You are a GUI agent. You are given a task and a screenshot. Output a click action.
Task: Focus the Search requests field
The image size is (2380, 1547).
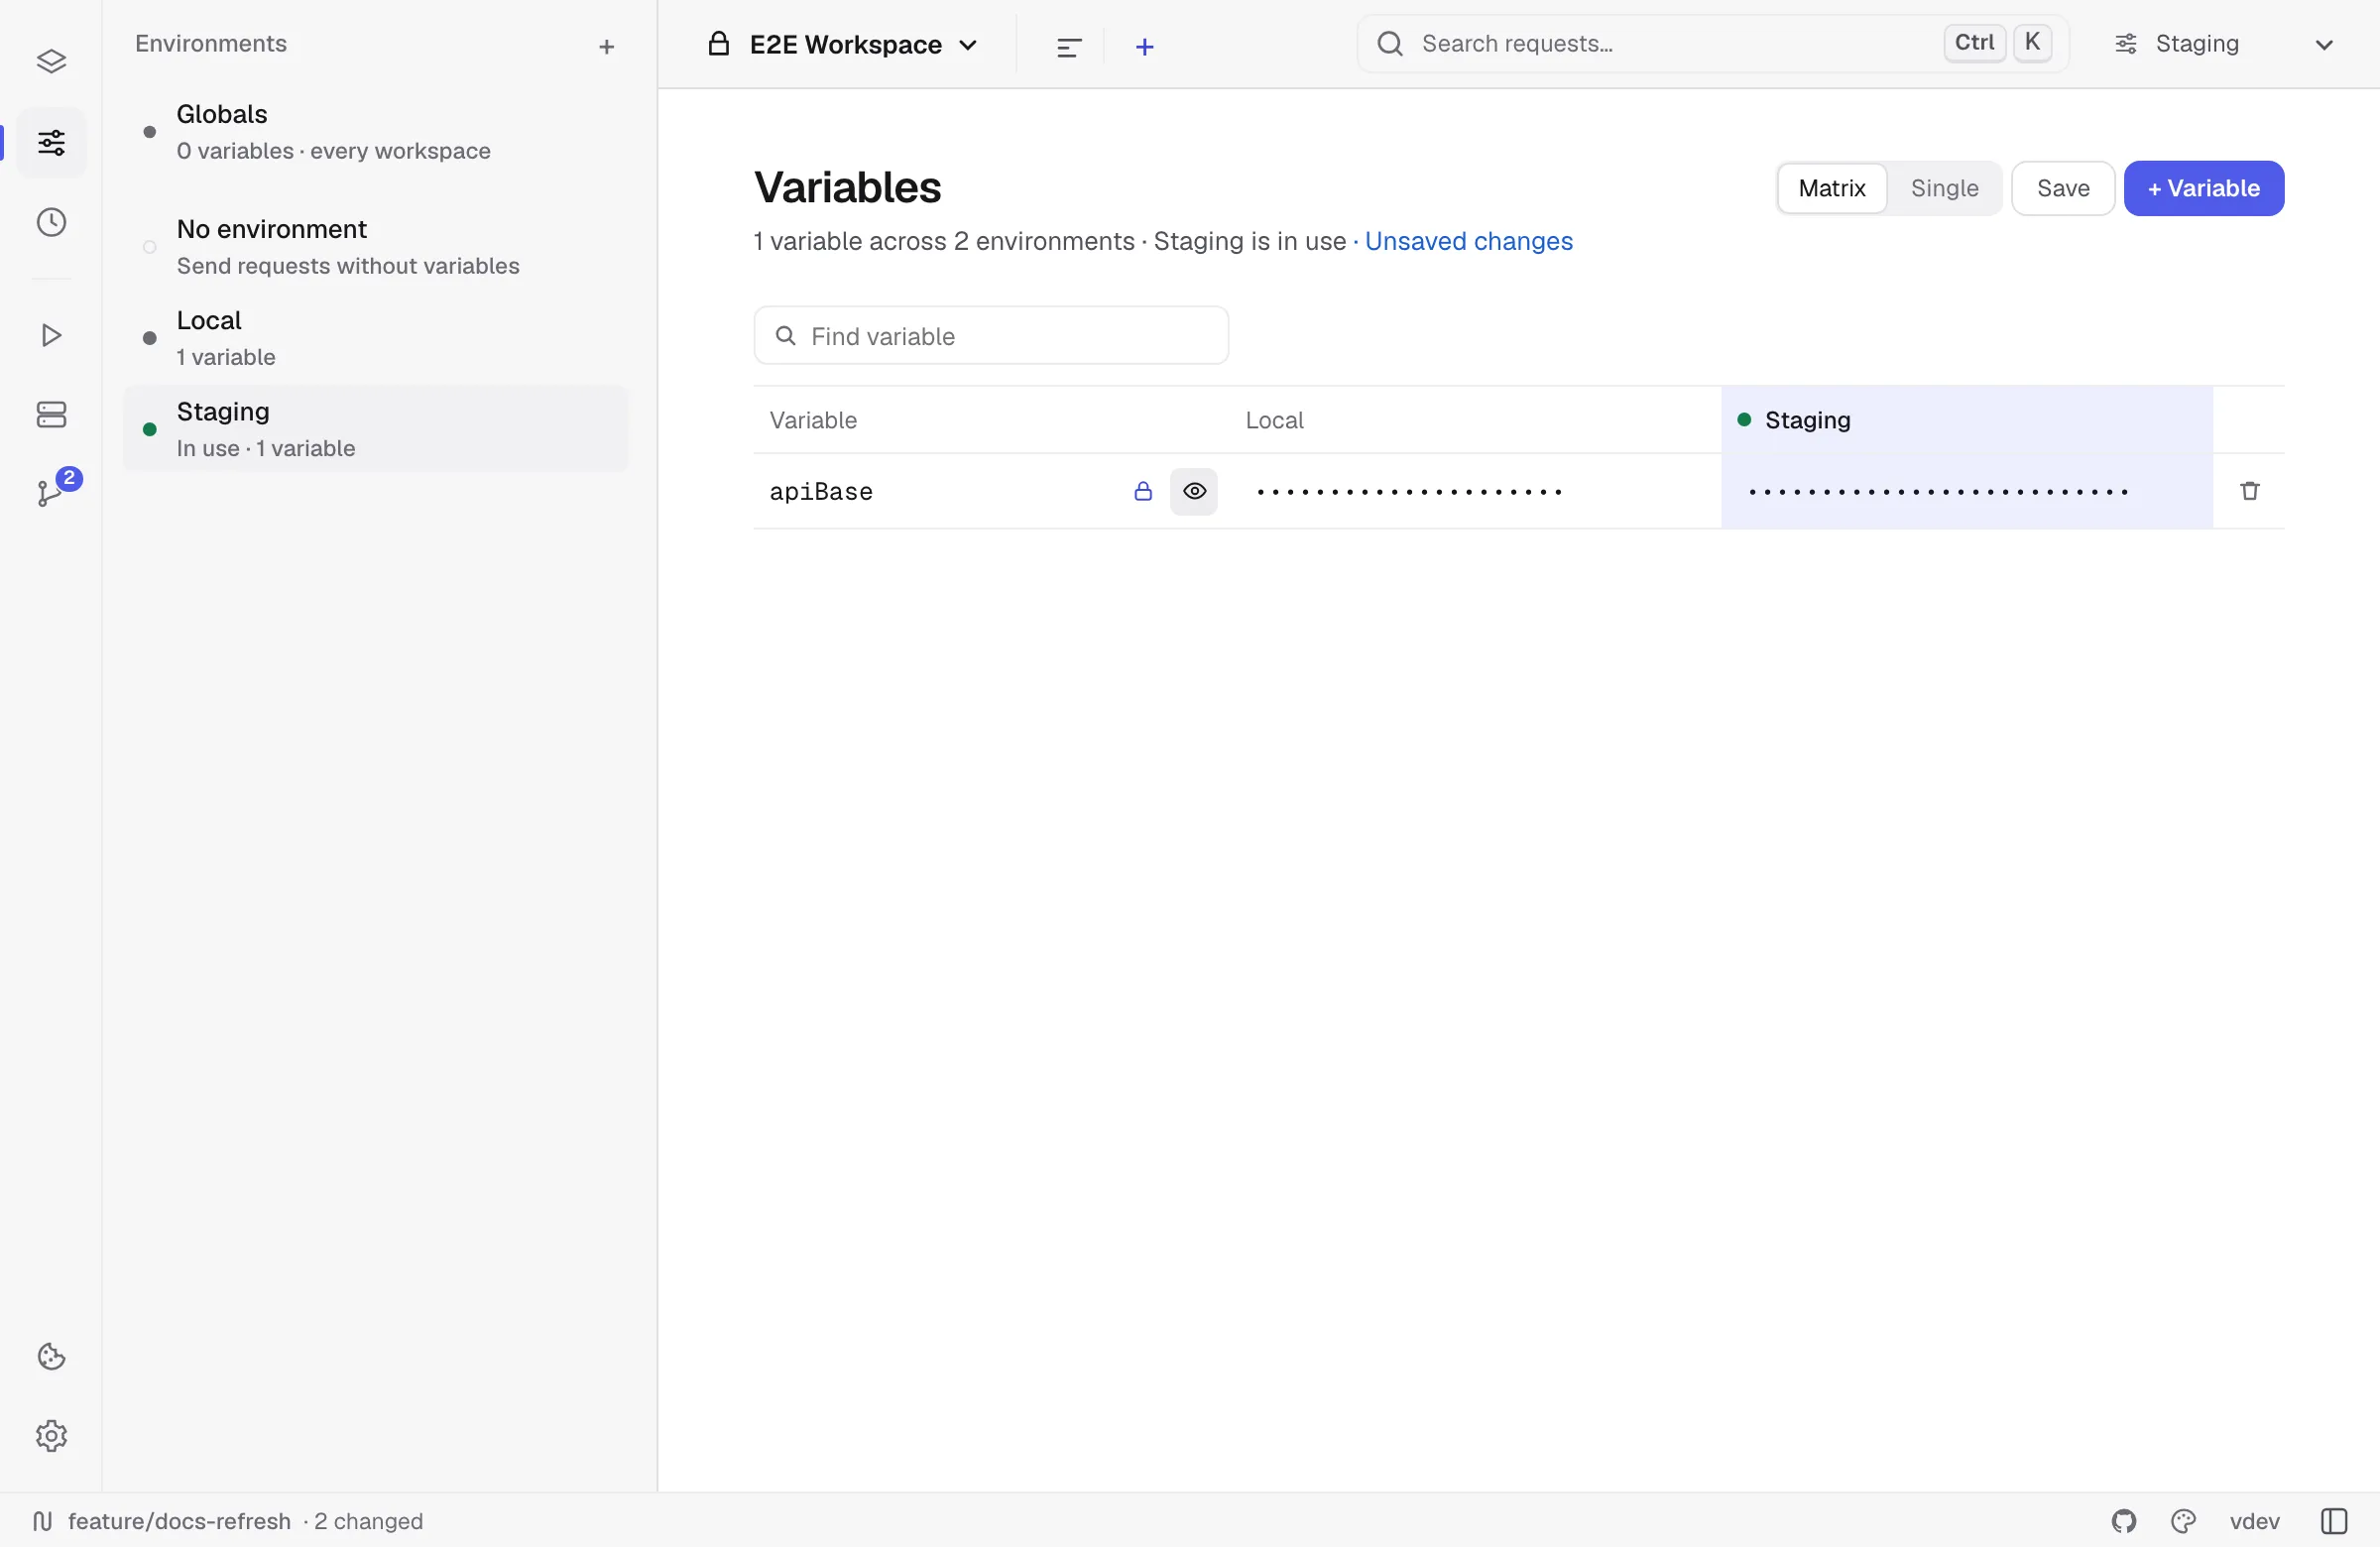click(1712, 44)
